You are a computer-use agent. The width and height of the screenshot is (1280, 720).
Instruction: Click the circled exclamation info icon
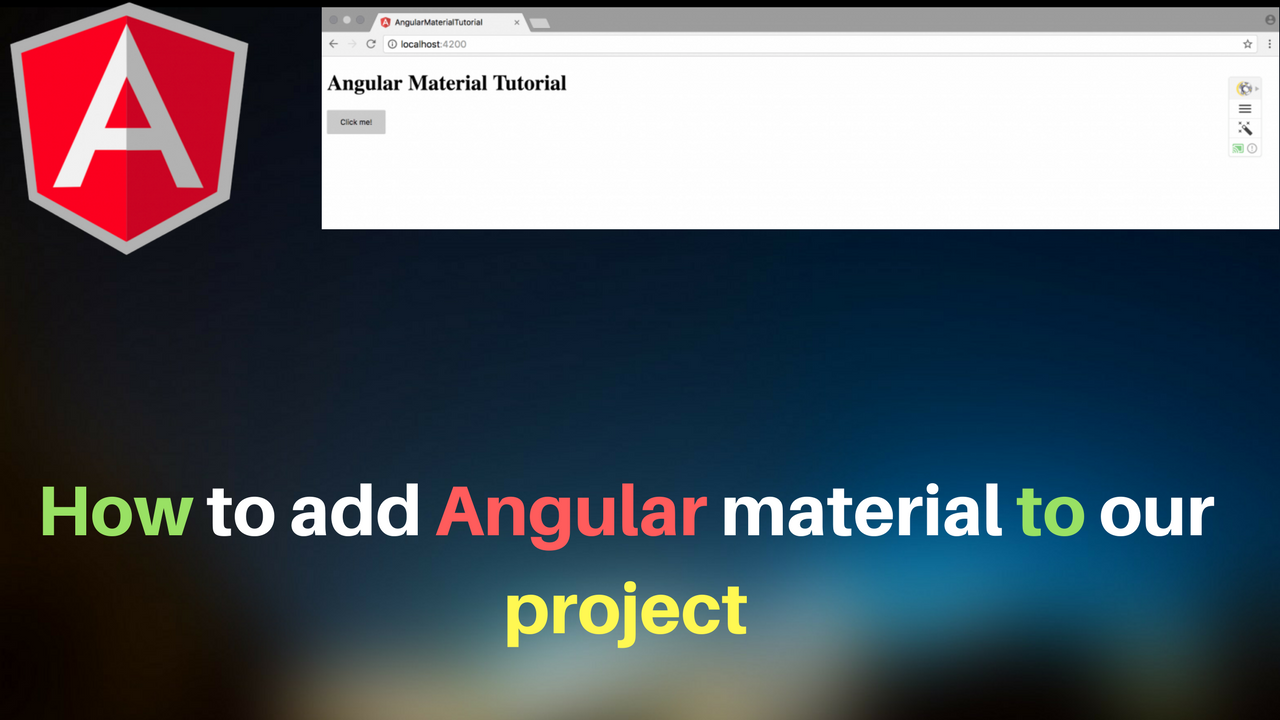(x=1252, y=148)
